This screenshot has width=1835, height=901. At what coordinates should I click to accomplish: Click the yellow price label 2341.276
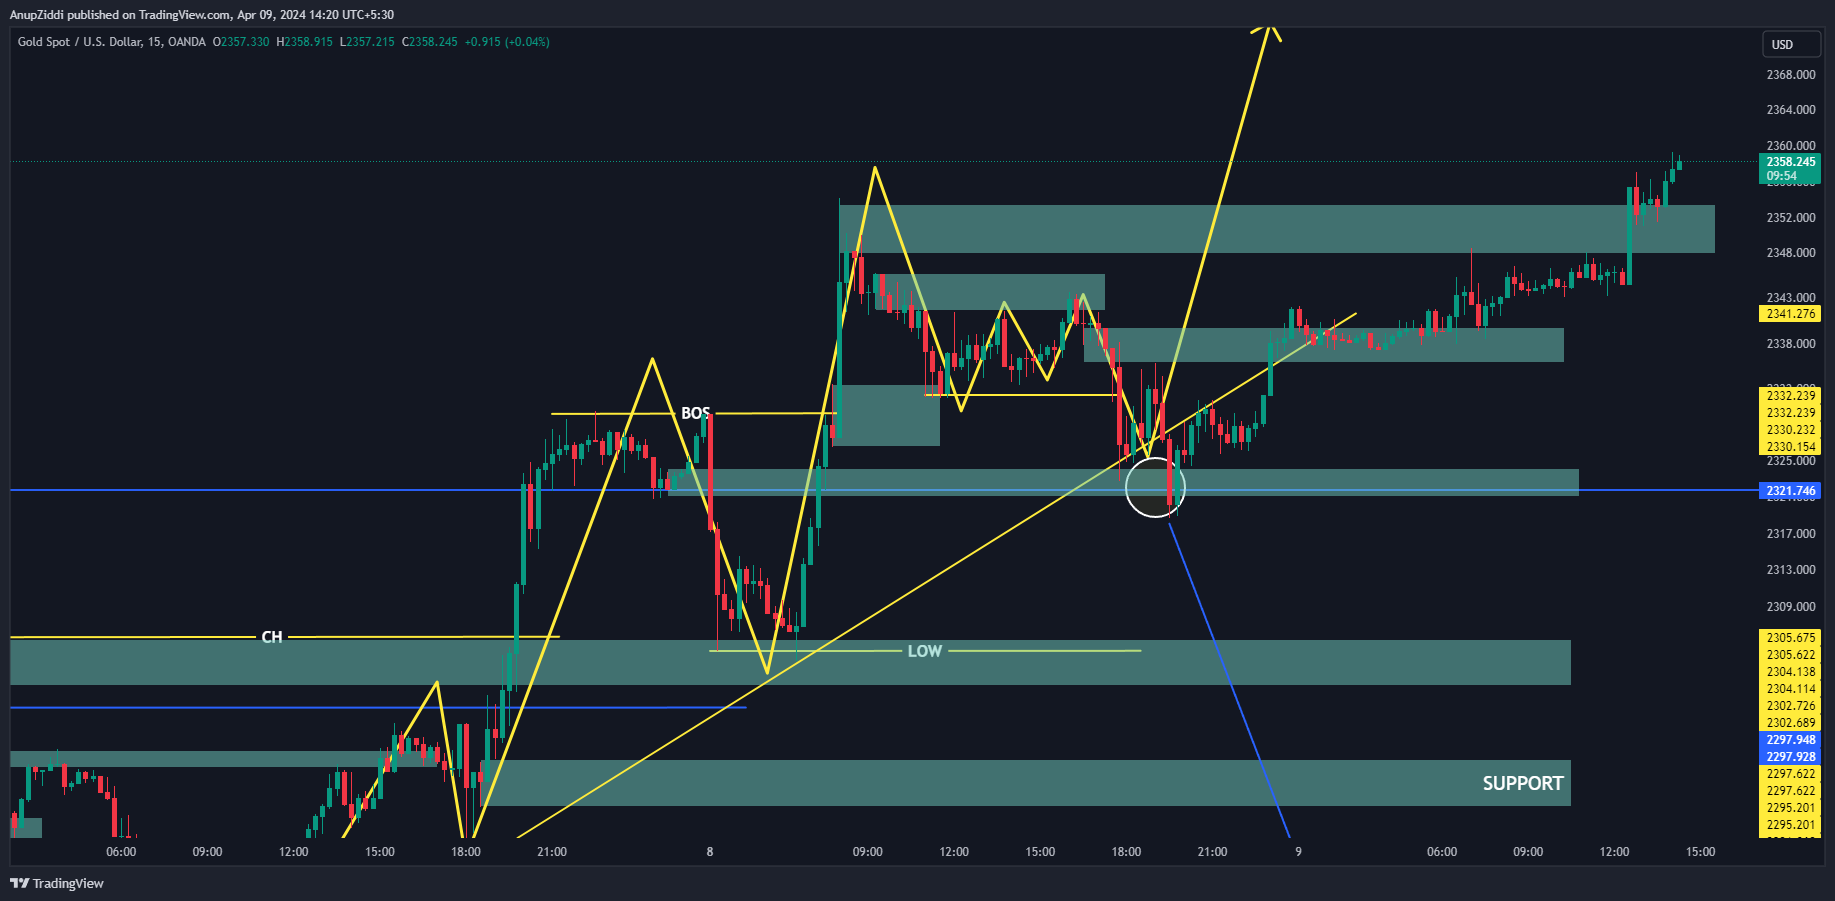pos(1790,314)
